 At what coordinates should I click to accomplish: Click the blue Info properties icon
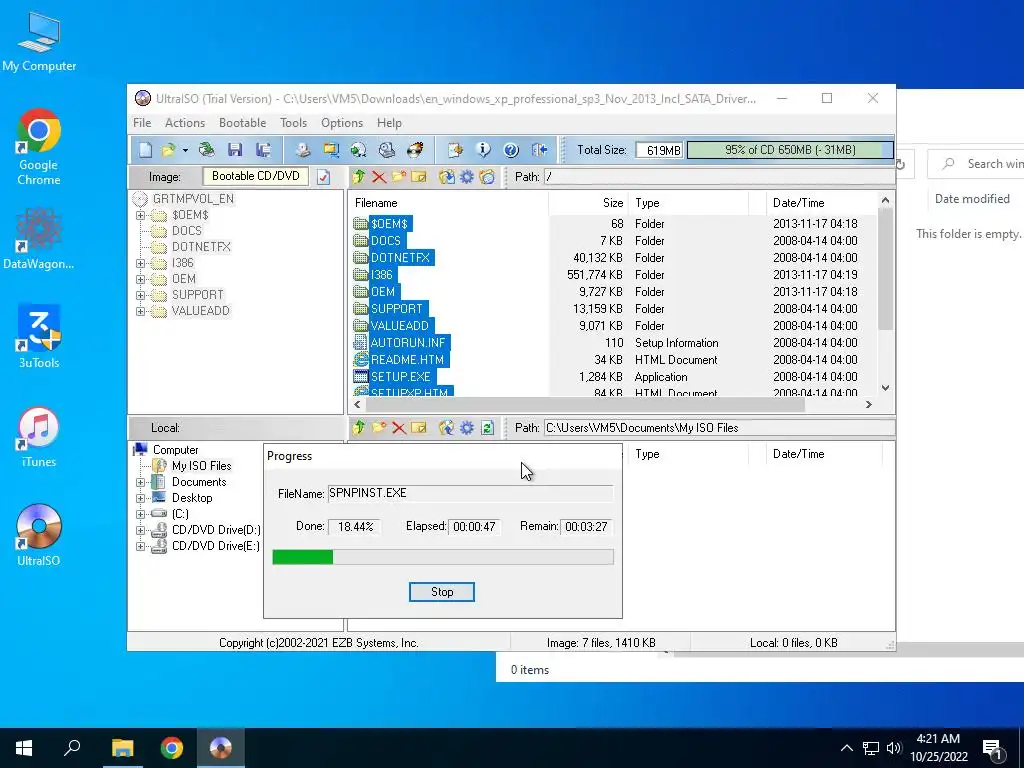click(x=483, y=150)
